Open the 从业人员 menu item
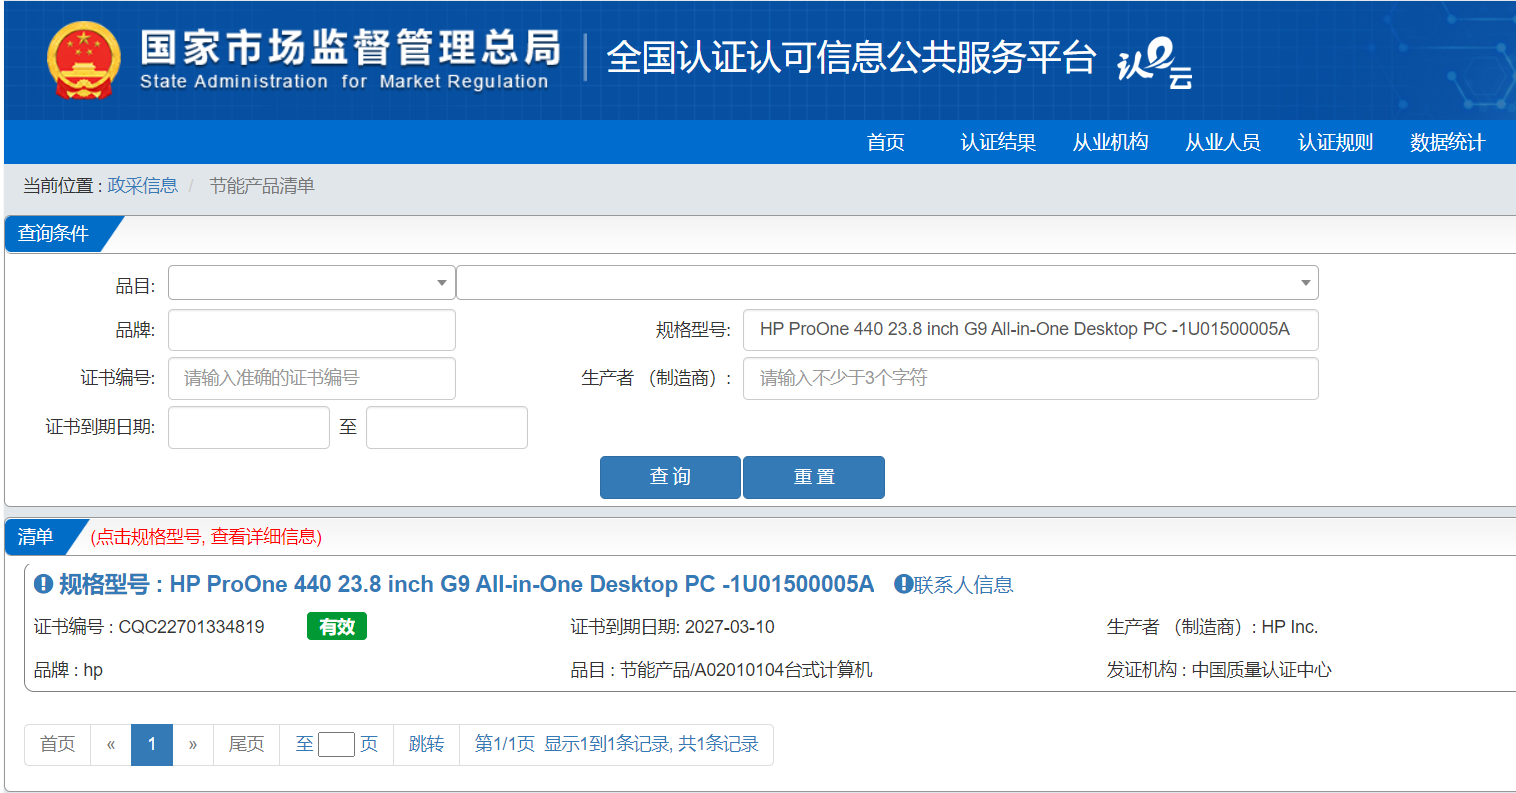The width and height of the screenshot is (1516, 793). click(x=1222, y=142)
